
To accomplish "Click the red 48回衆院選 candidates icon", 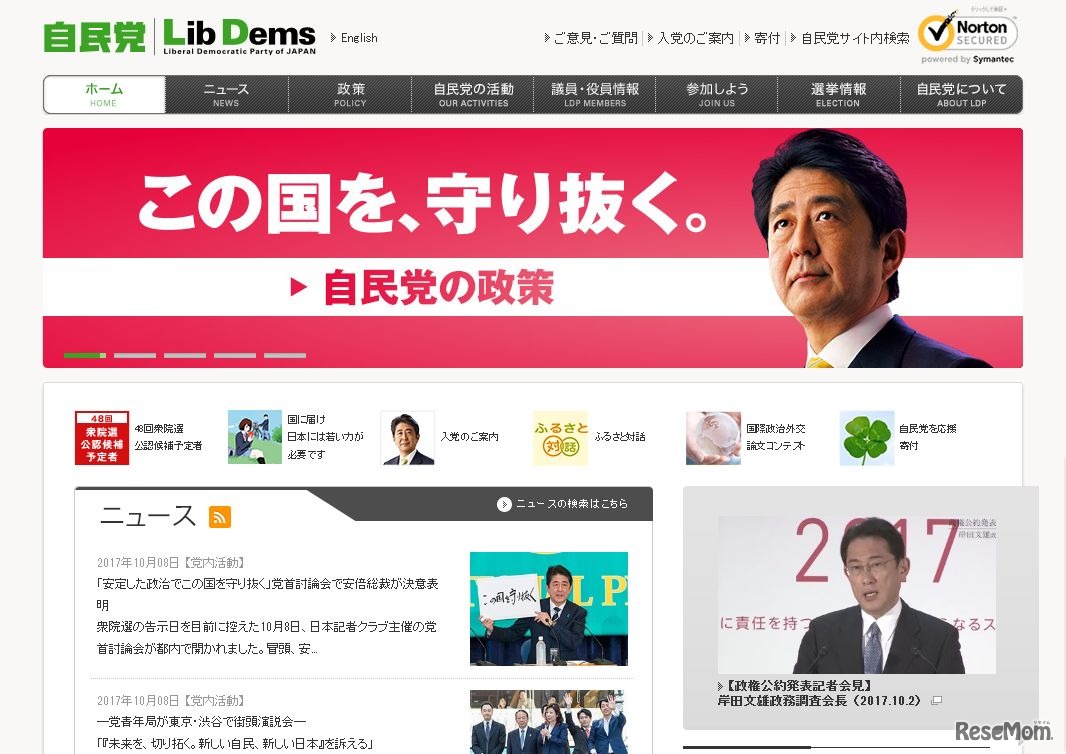I will [102, 438].
